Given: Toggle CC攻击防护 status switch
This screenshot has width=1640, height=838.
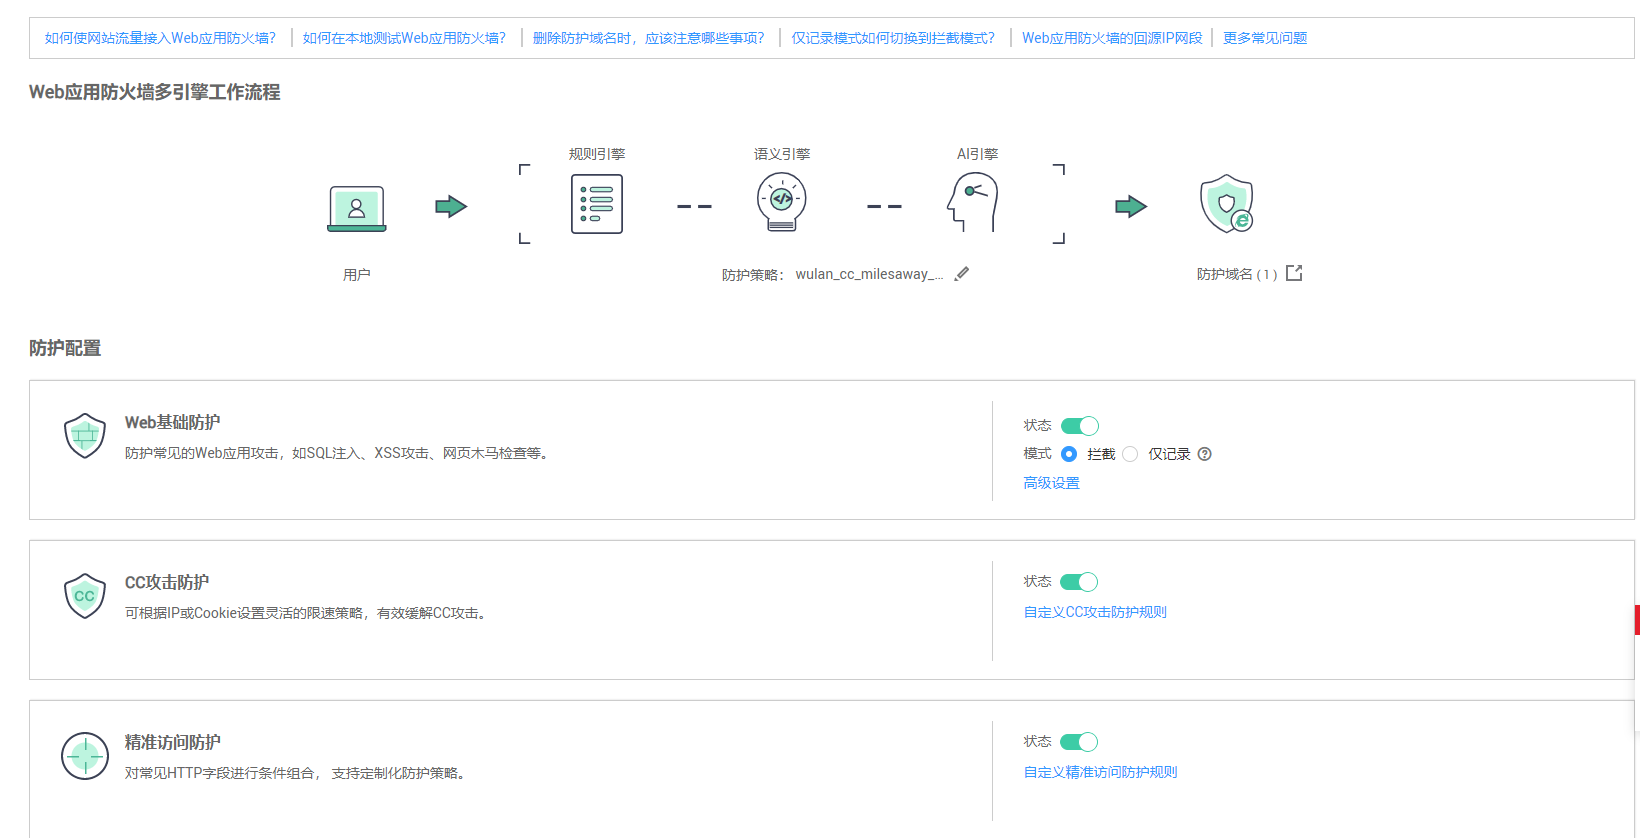Looking at the screenshot, I should [1080, 582].
